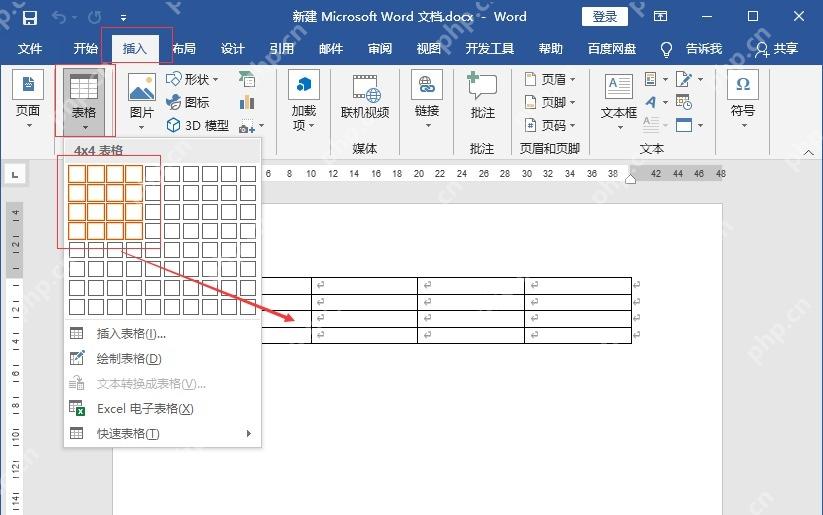Click the chart icon in the illustrations group

(x=247, y=102)
